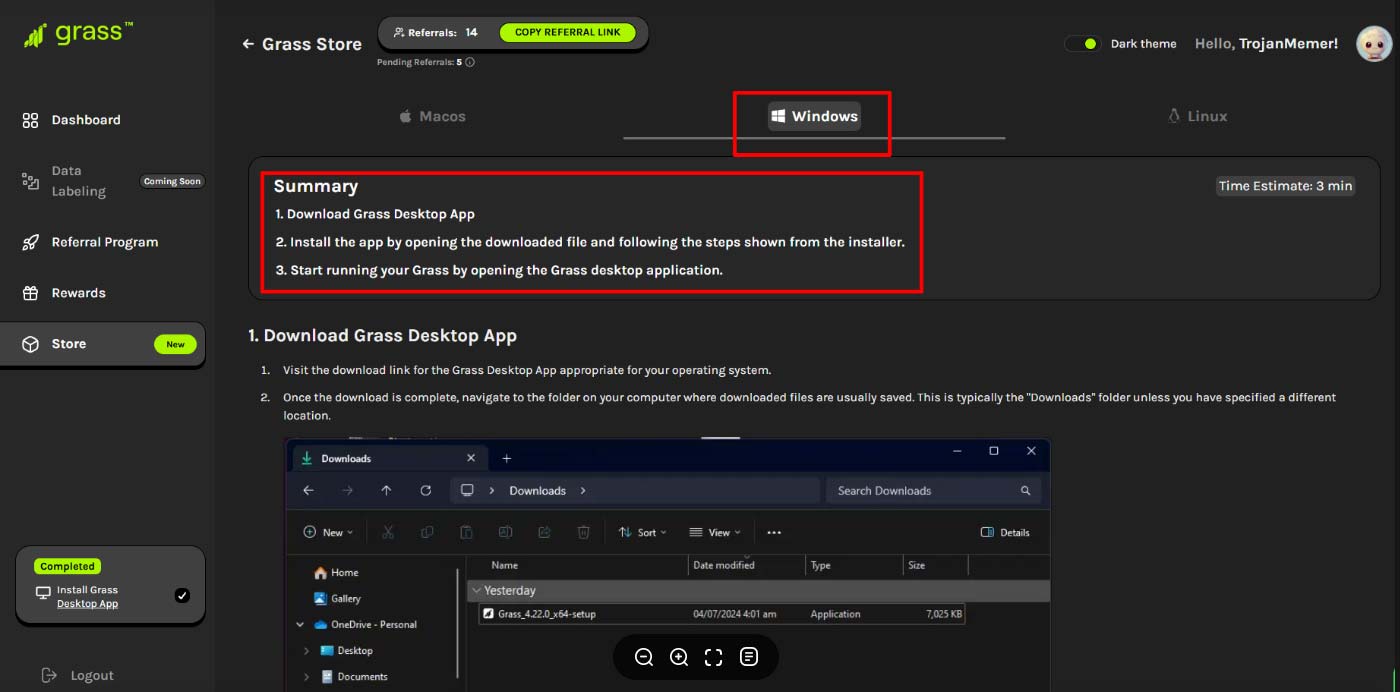This screenshot has height=692, width=1400.
Task: Click the Data Labeling icon
Action: 30,181
